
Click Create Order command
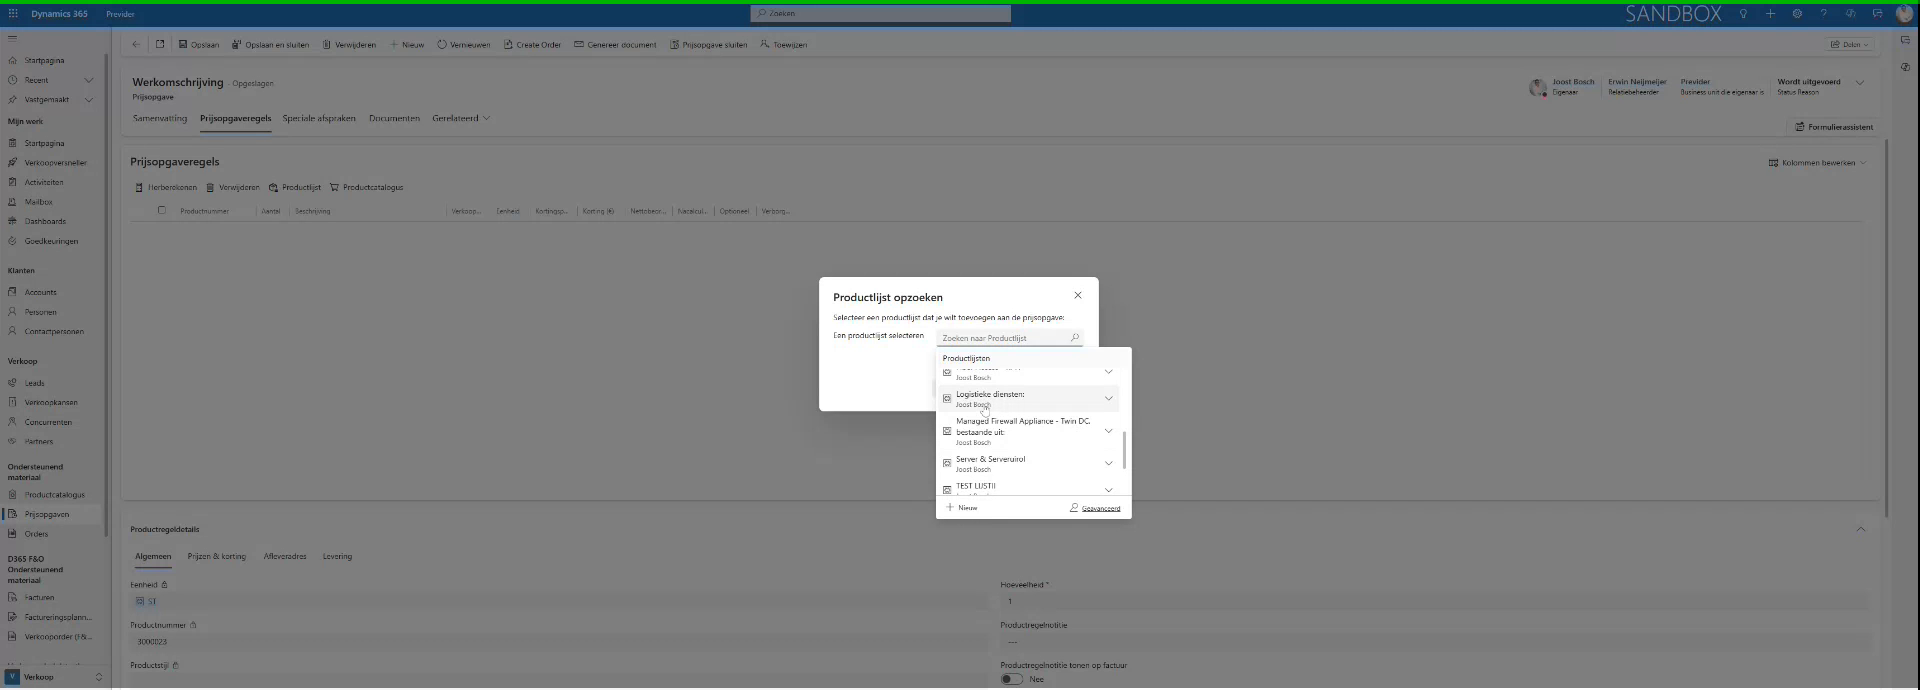[532, 44]
